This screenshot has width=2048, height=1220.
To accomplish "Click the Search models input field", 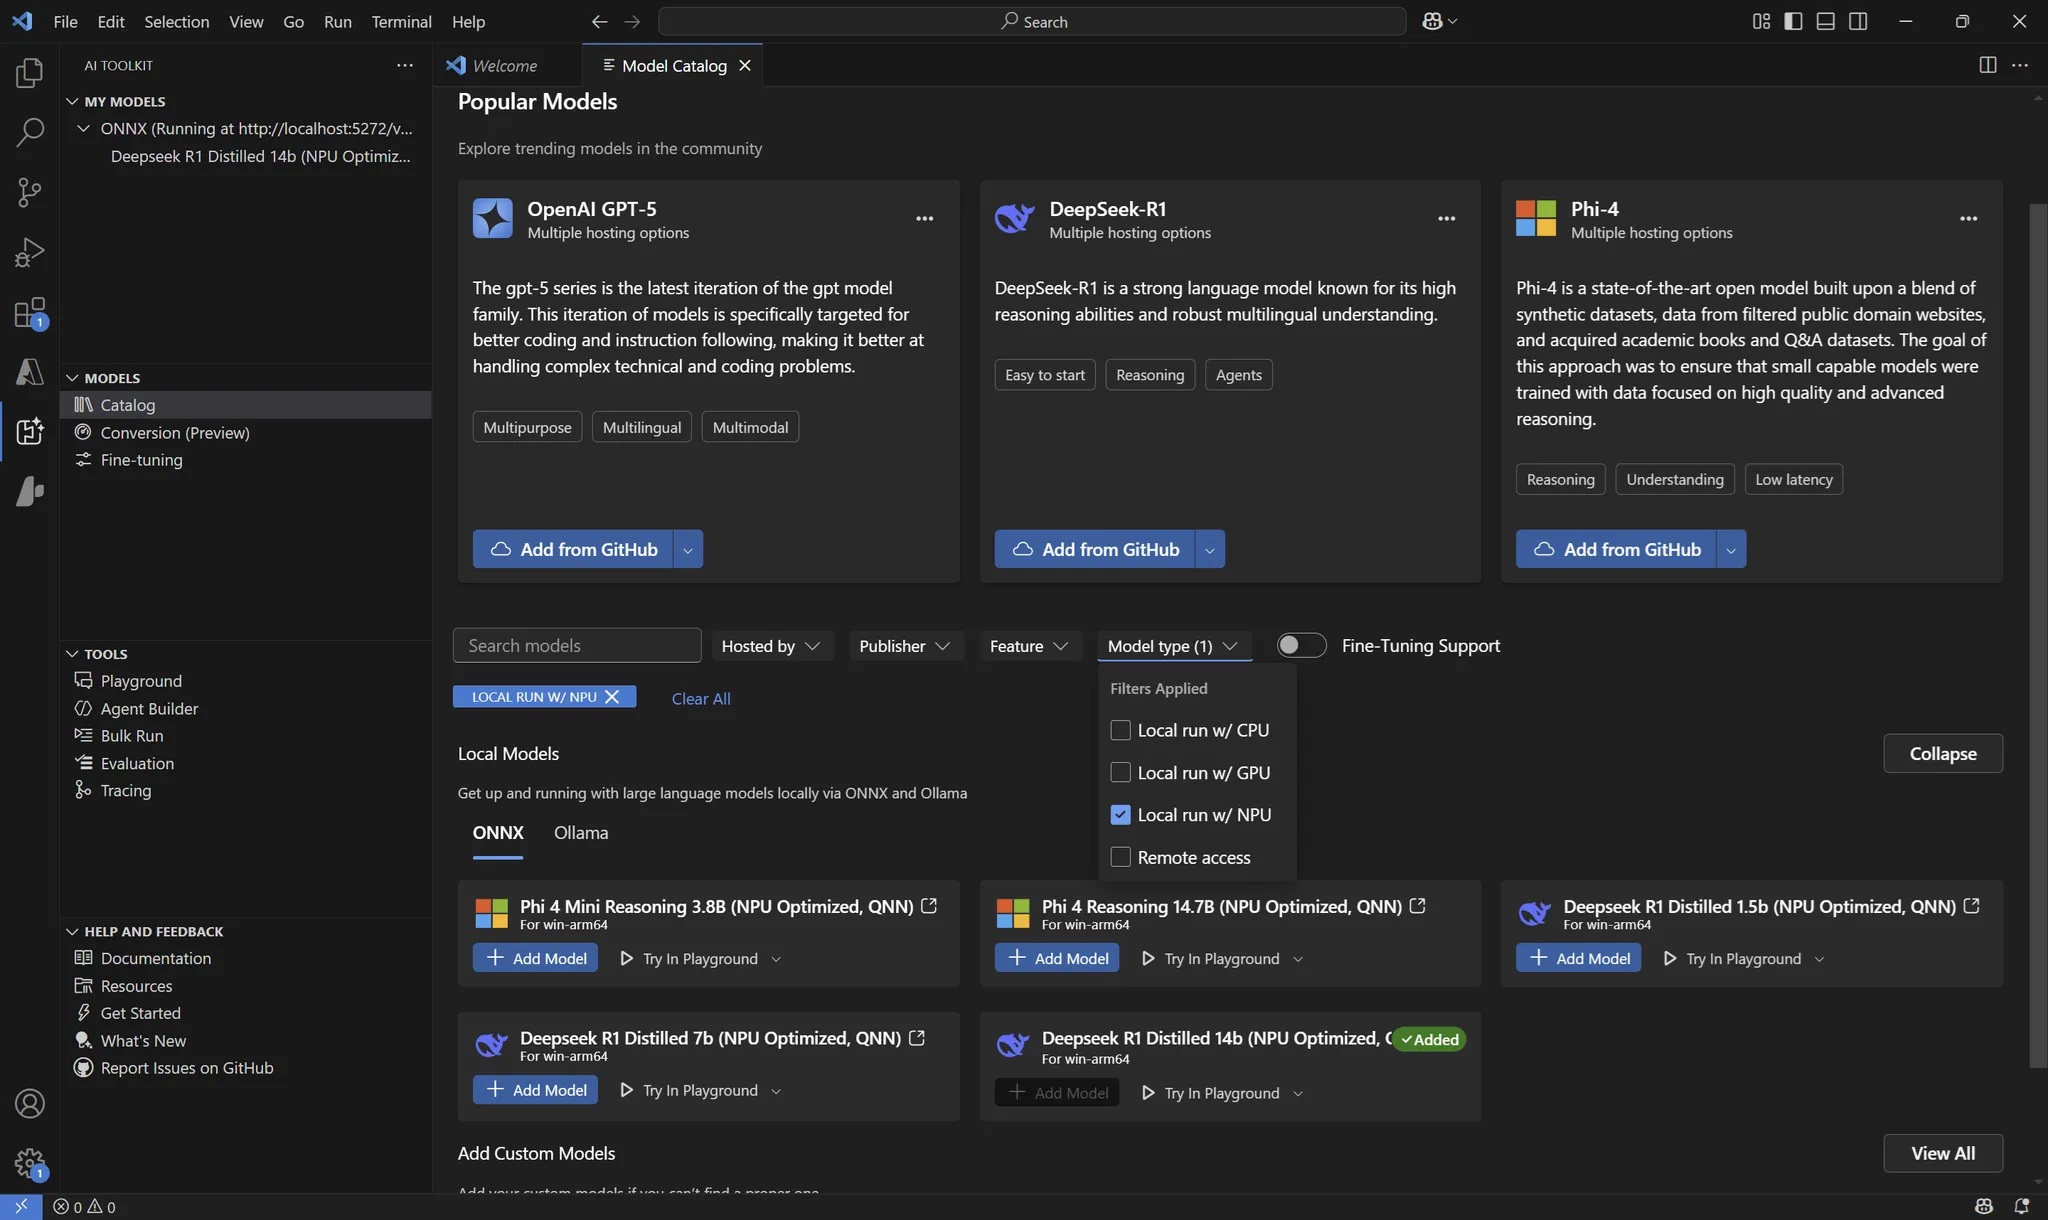I will coord(577,645).
